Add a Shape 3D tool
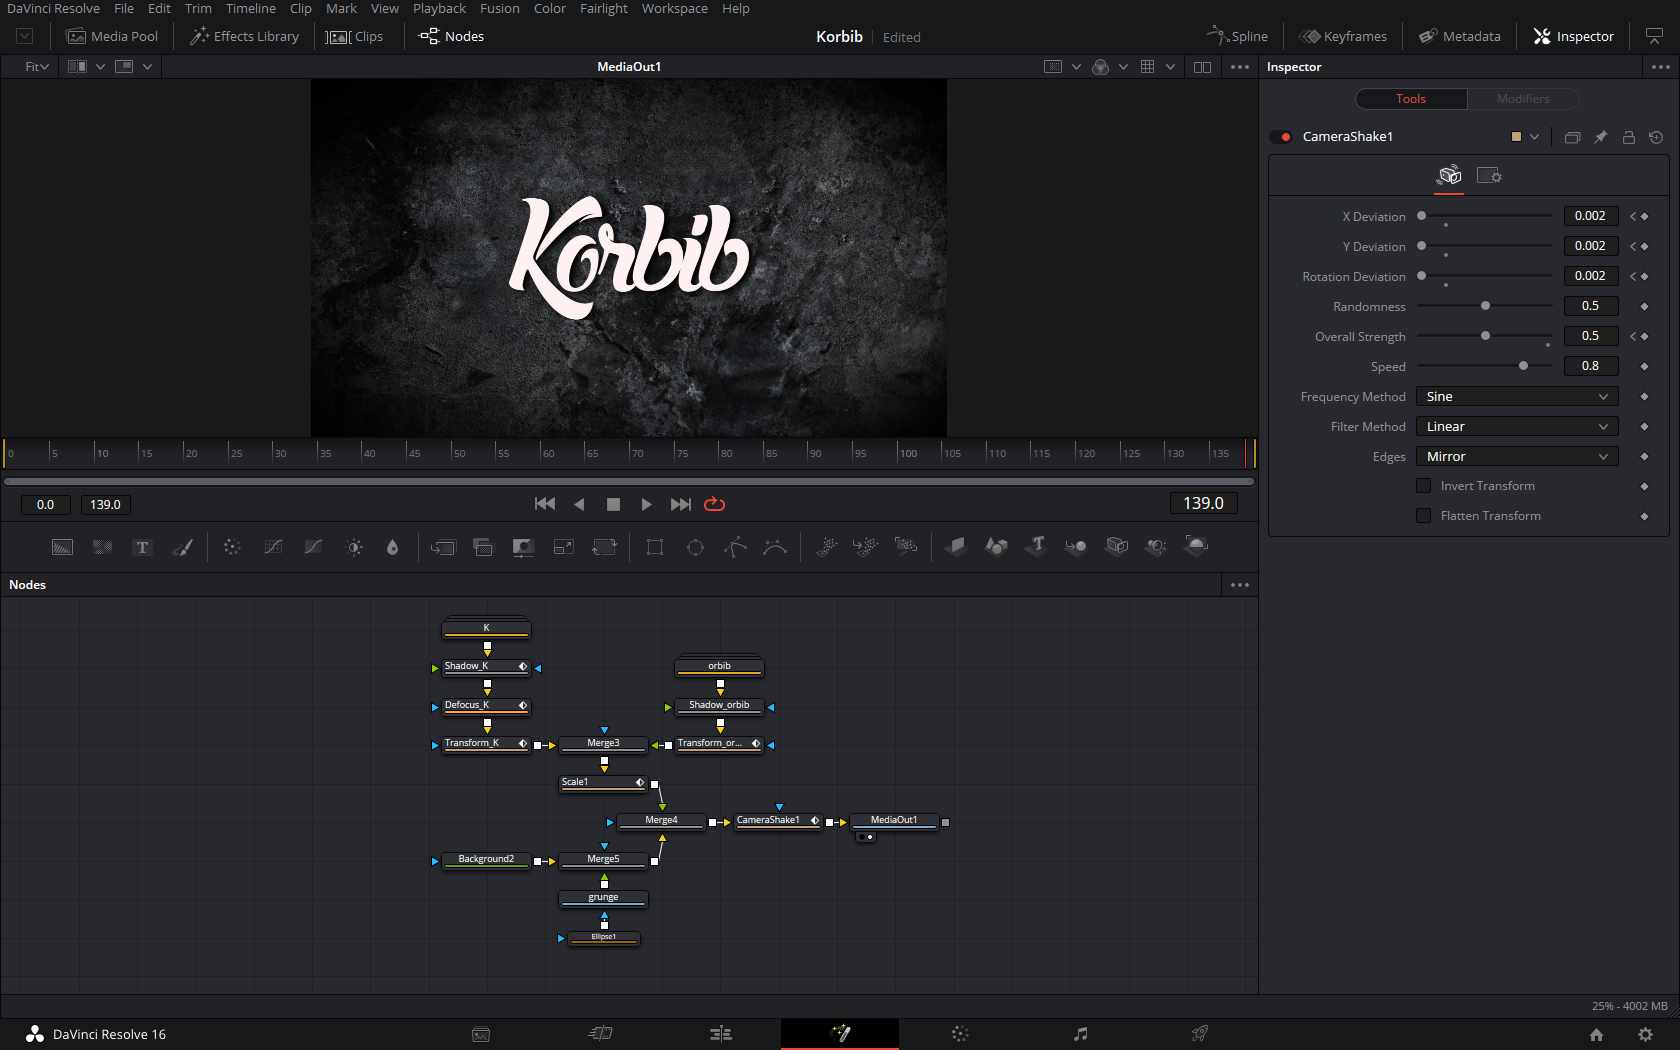1680x1050 pixels. click(996, 546)
